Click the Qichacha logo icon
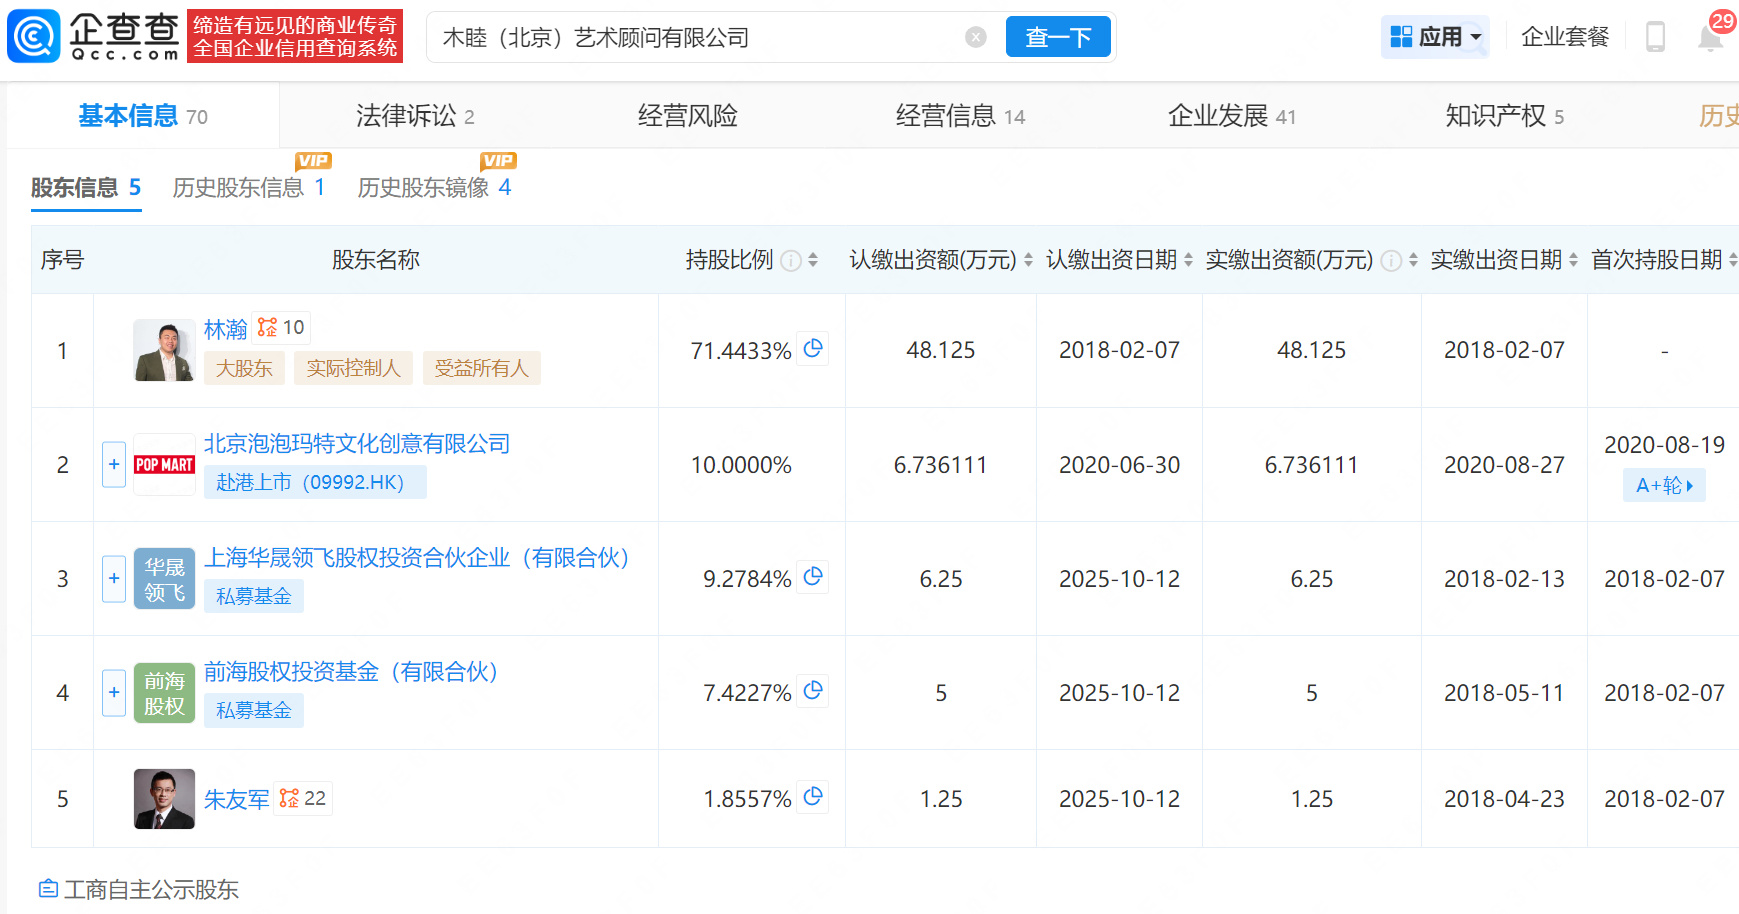The width and height of the screenshot is (1739, 914). (x=34, y=37)
